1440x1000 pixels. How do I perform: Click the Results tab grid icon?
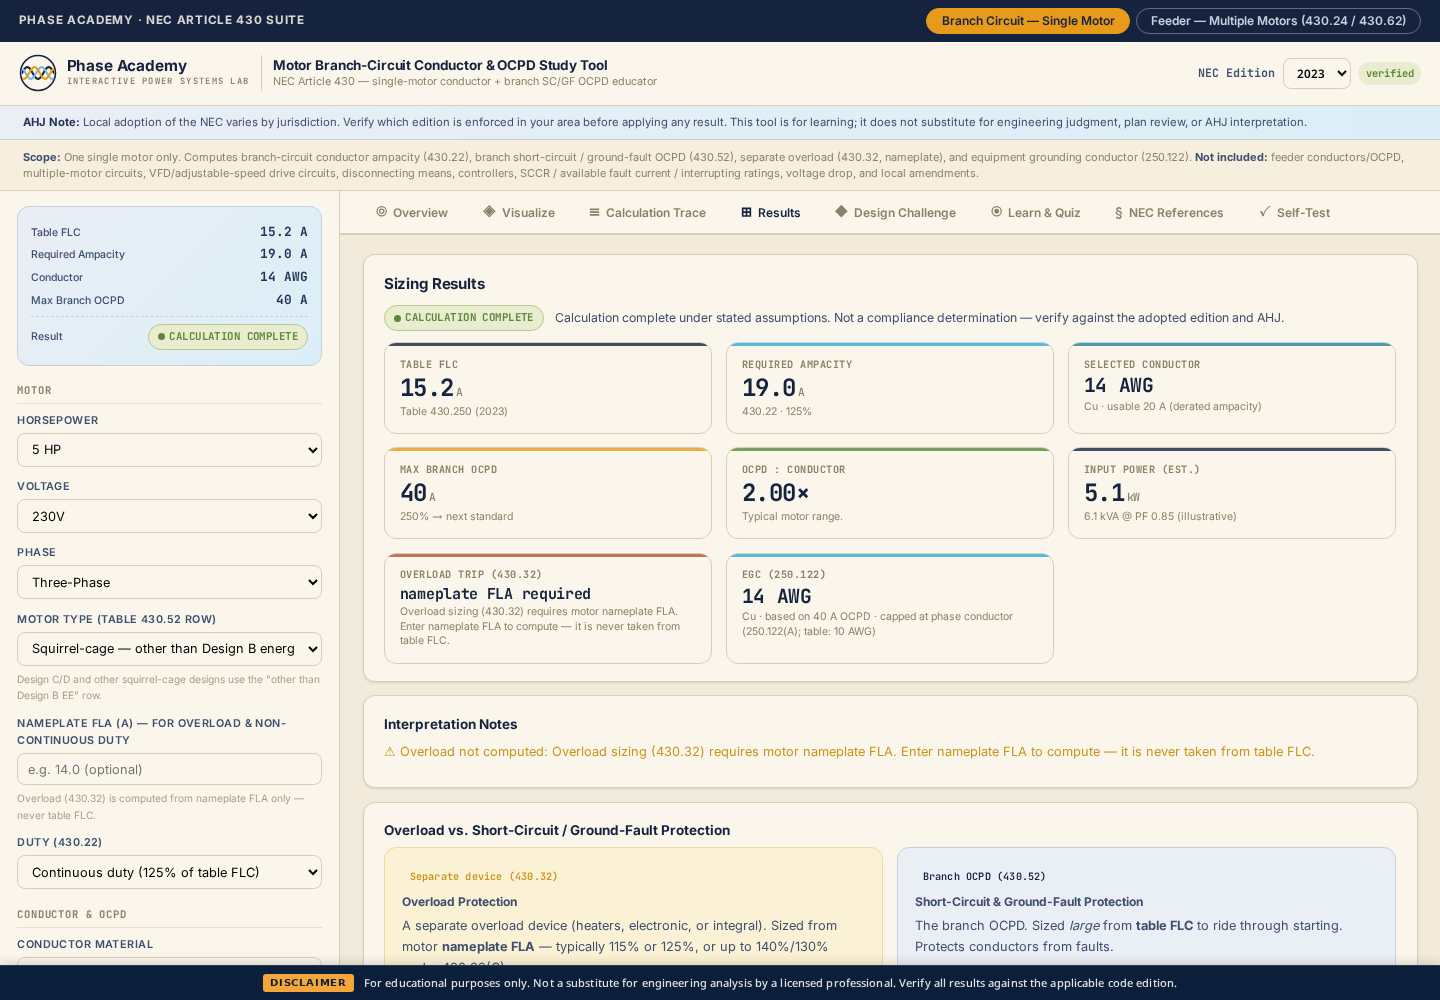(x=746, y=212)
